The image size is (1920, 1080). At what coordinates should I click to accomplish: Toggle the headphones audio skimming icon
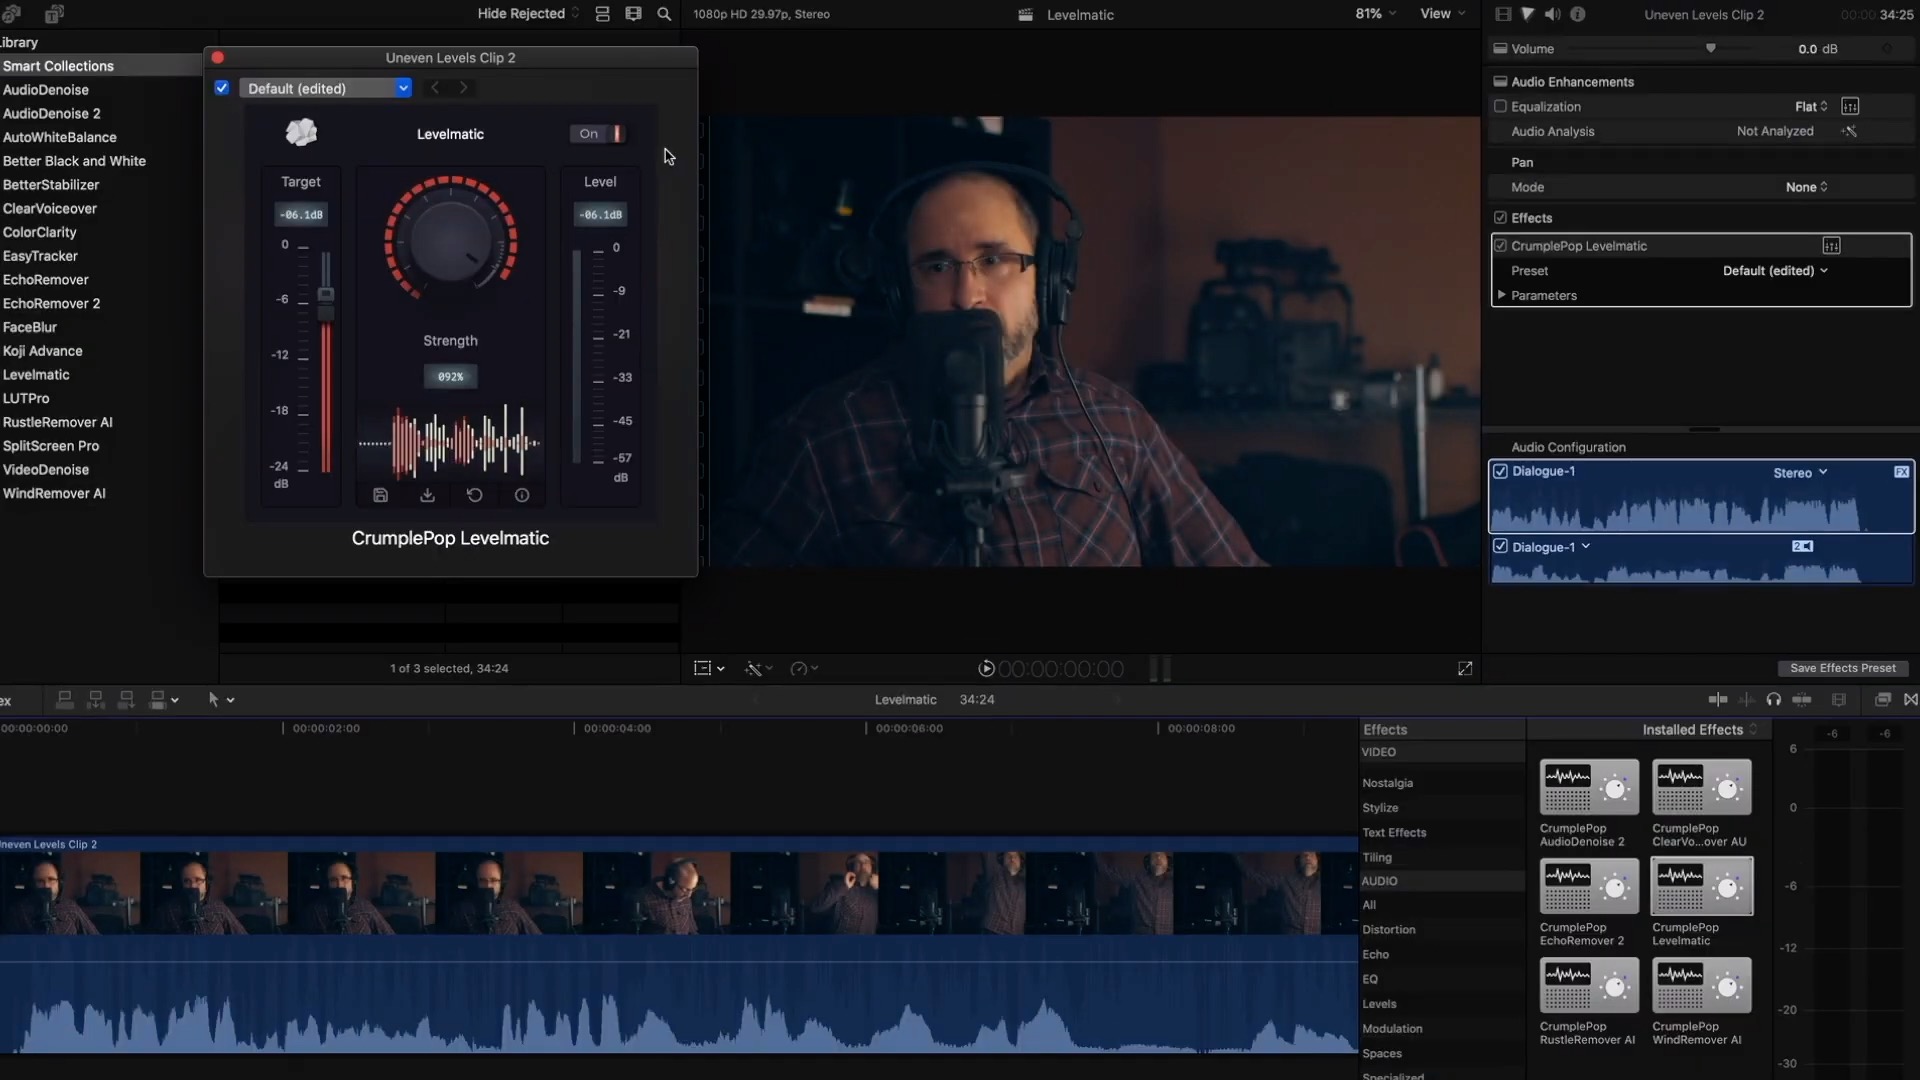click(1773, 700)
